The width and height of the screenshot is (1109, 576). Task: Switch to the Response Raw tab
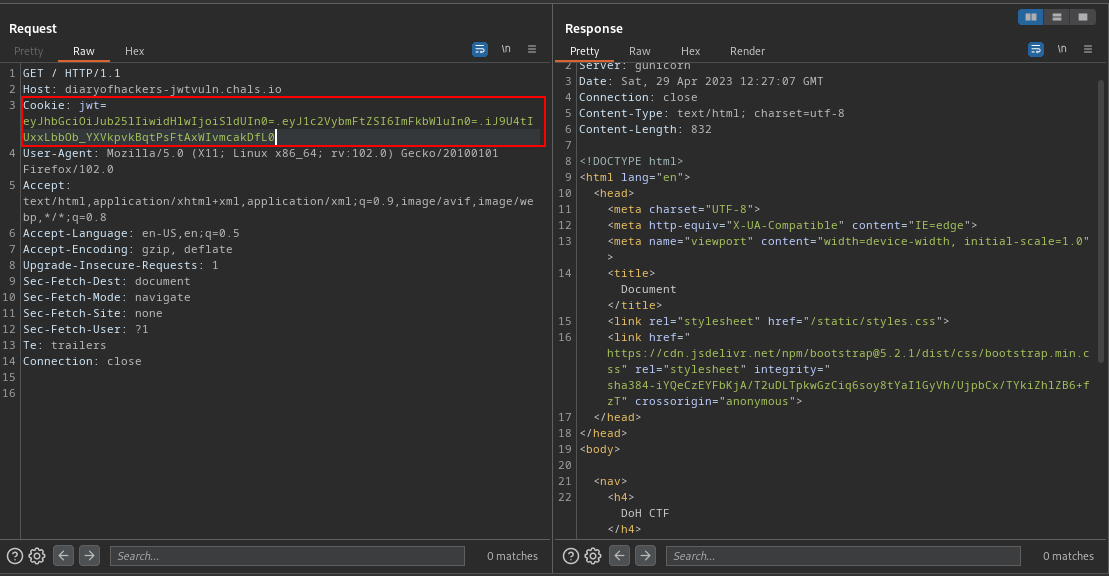(639, 51)
